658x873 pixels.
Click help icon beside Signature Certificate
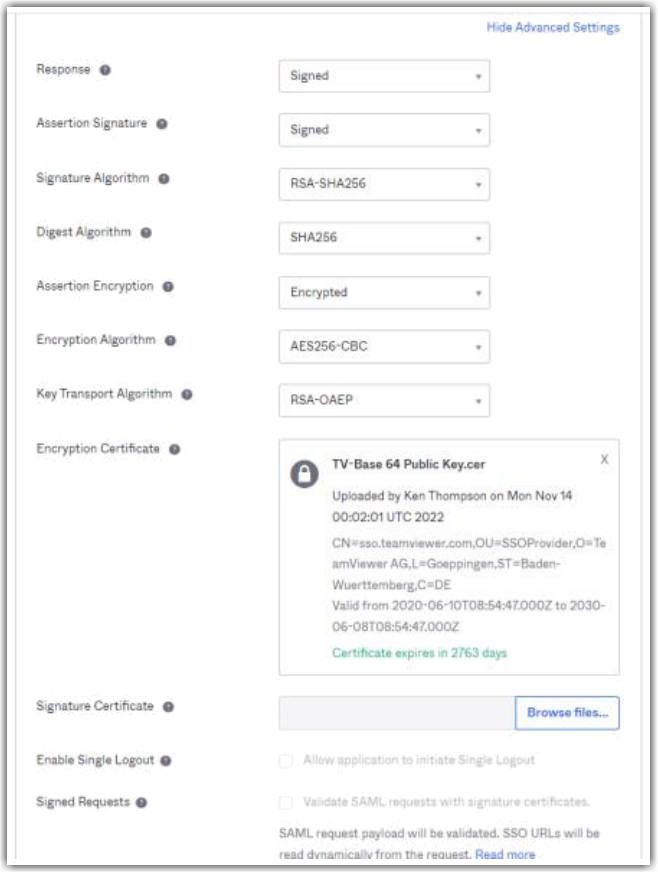168,707
